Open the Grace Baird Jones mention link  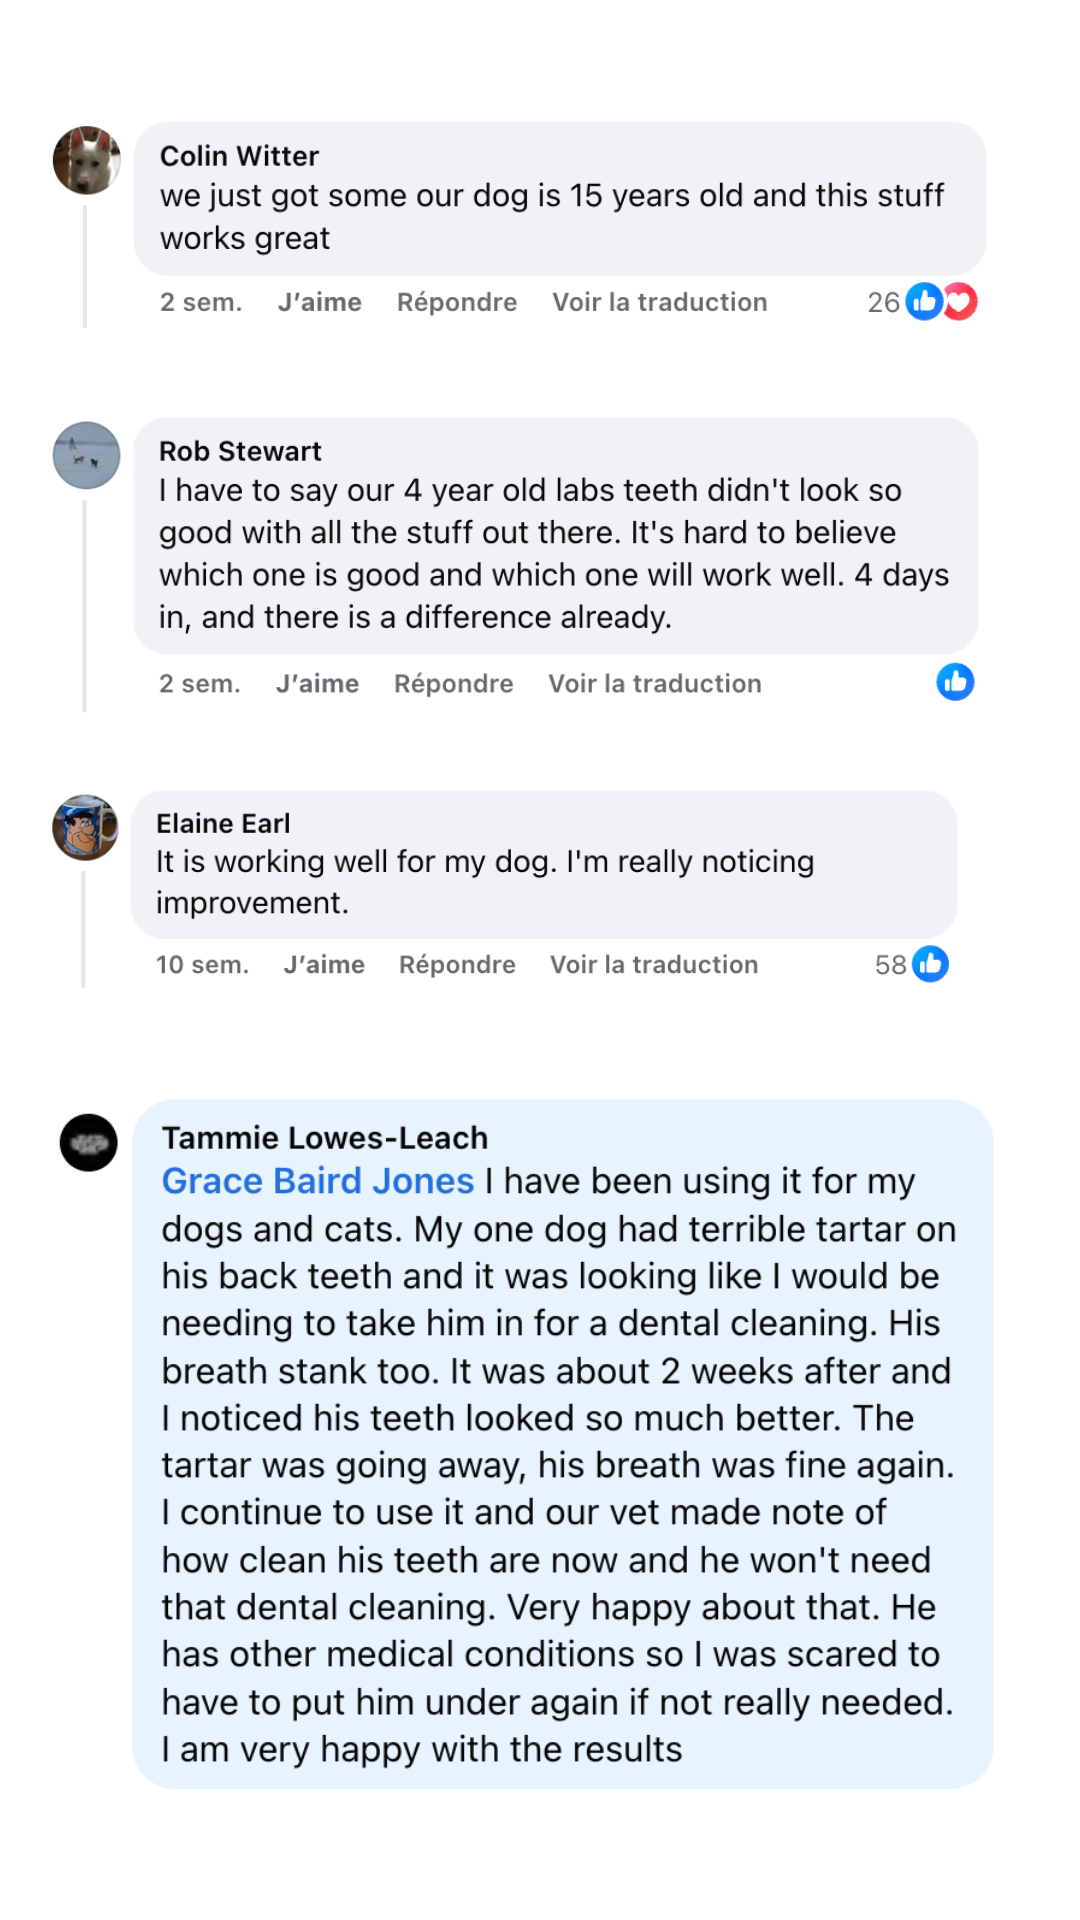317,1181
